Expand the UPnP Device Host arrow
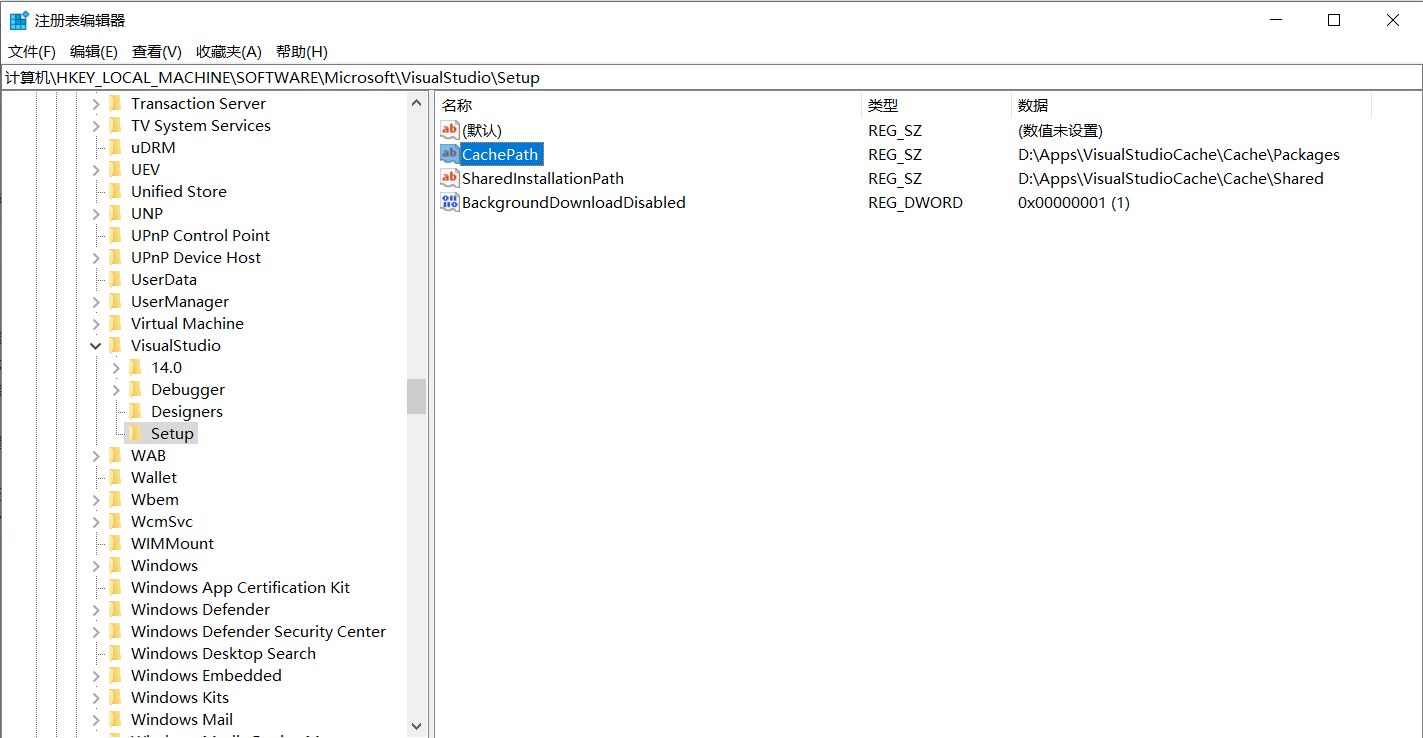Viewport: 1423px width, 738px height. point(96,257)
